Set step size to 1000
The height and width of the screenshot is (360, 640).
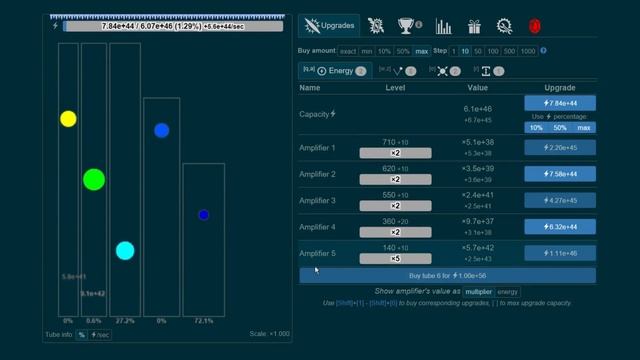tap(528, 51)
